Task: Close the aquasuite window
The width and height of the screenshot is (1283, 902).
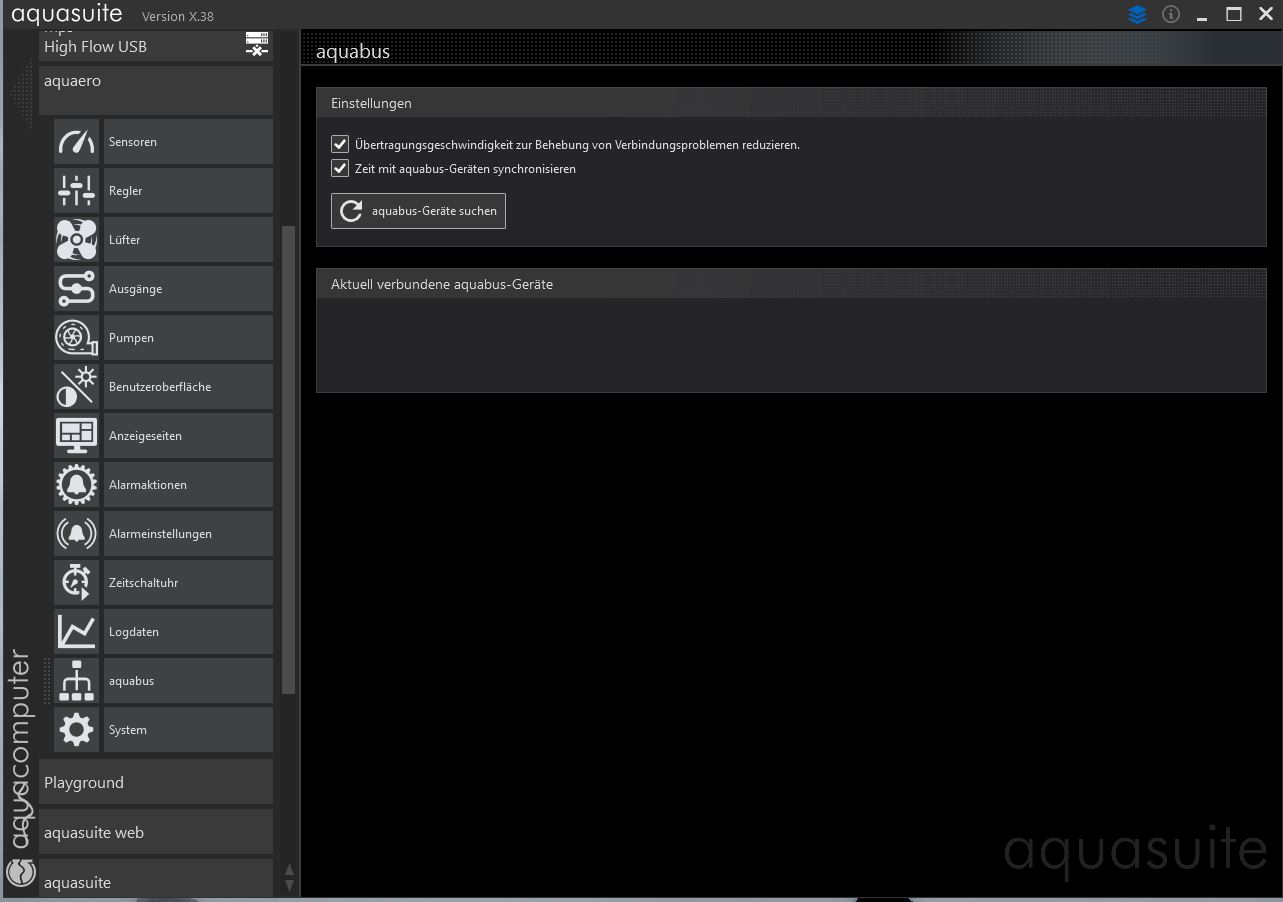Action: coord(1264,15)
